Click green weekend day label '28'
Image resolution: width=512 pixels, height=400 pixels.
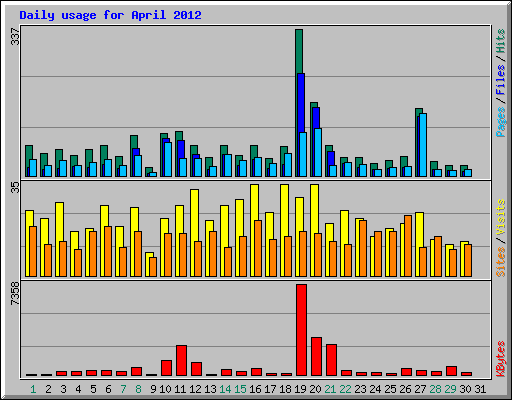435,389
